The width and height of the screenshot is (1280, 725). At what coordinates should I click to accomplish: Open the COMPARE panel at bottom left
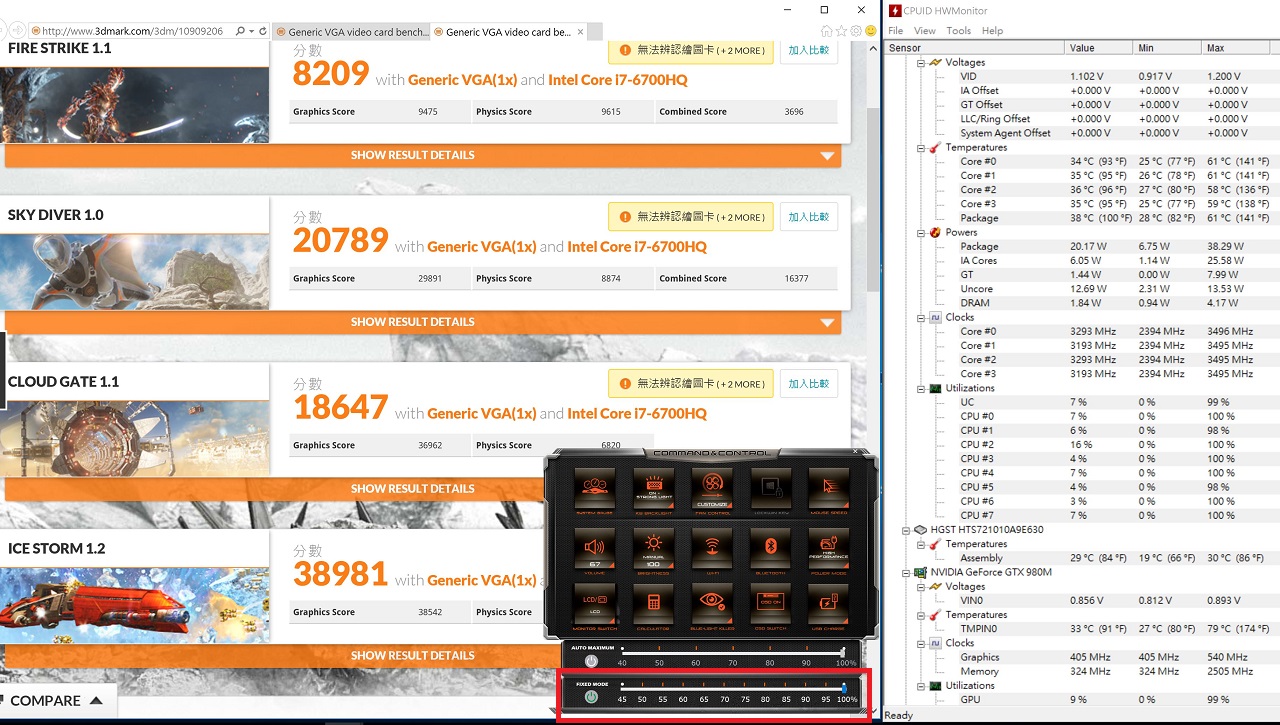[x=58, y=701]
